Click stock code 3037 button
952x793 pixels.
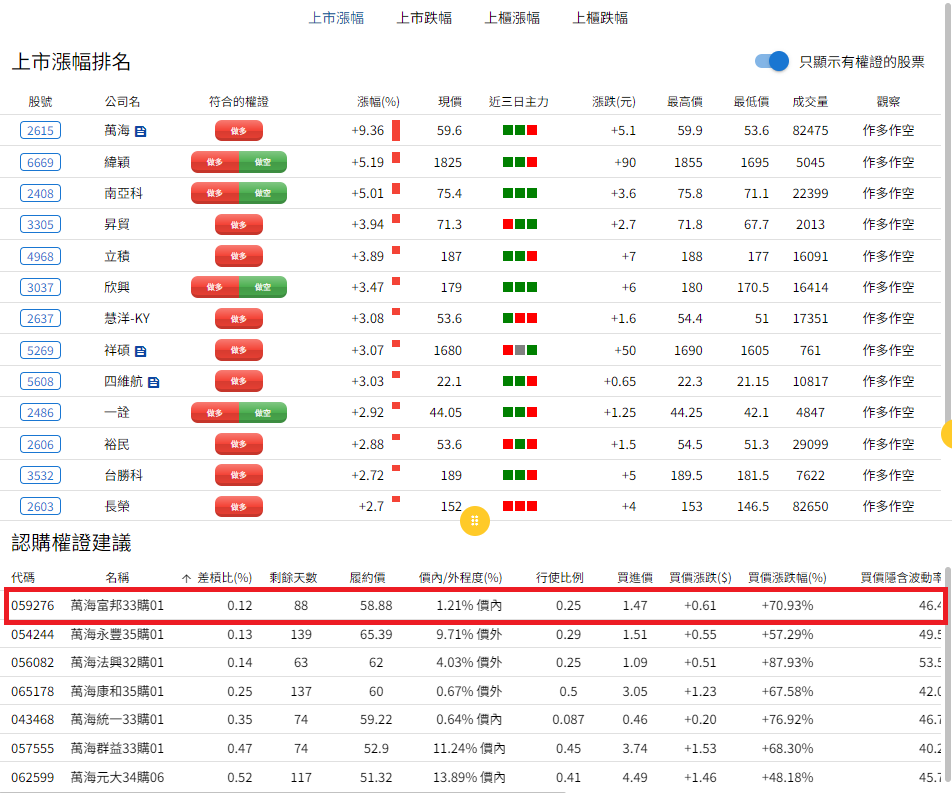(41, 287)
